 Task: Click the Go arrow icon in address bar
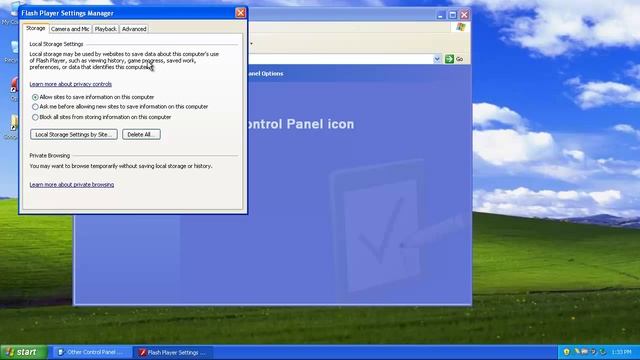449,59
